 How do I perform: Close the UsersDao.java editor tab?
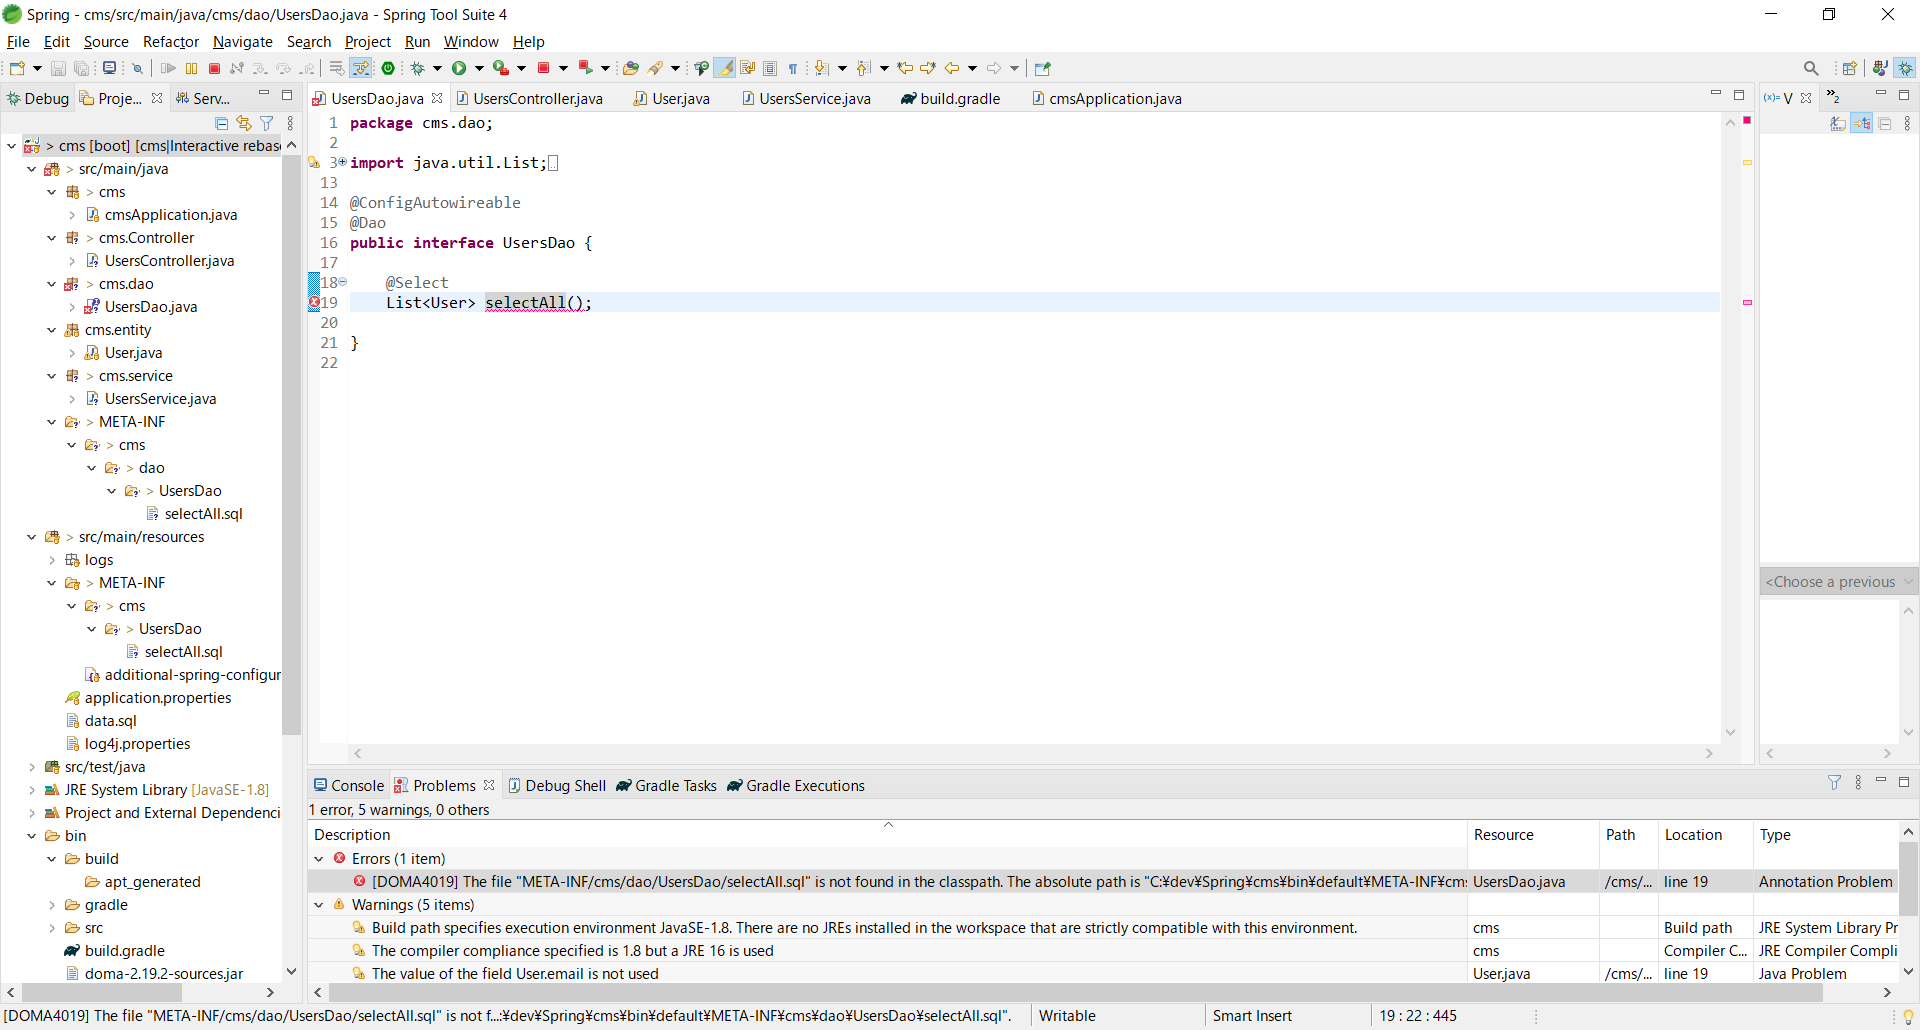pos(437,98)
